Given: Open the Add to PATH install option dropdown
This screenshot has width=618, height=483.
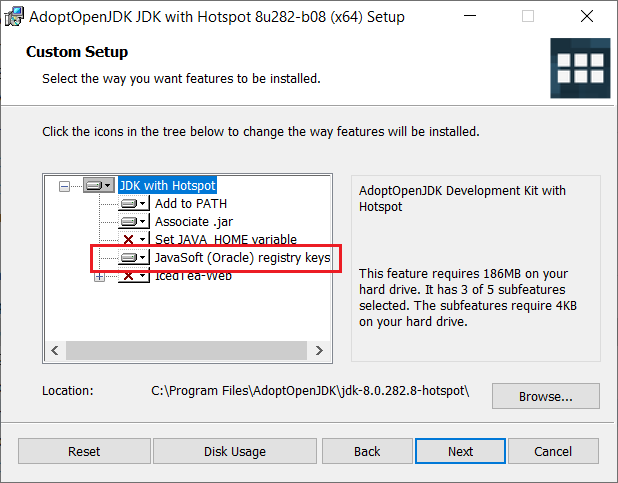Looking at the screenshot, I should tap(134, 203).
